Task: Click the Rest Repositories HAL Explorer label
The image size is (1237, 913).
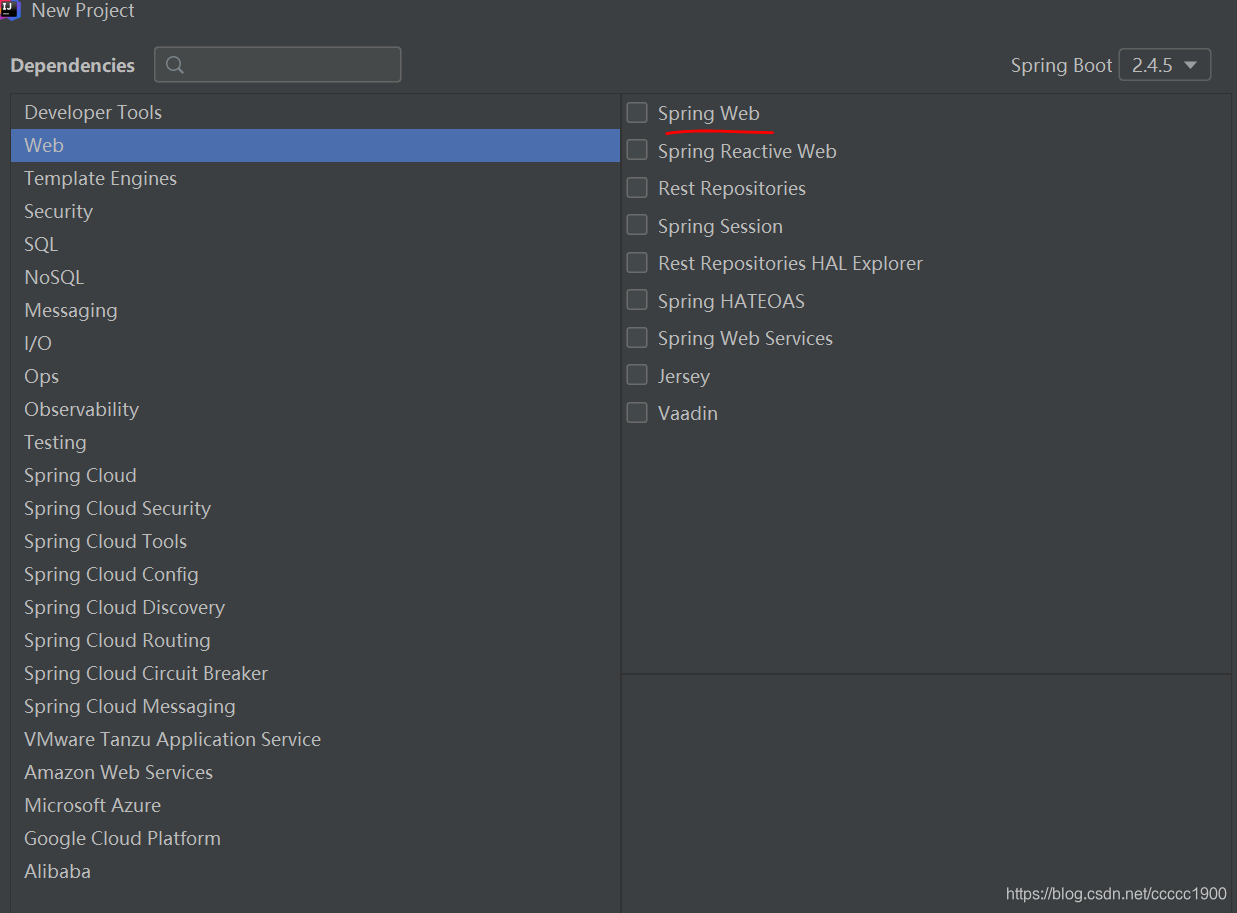Action: 790,263
